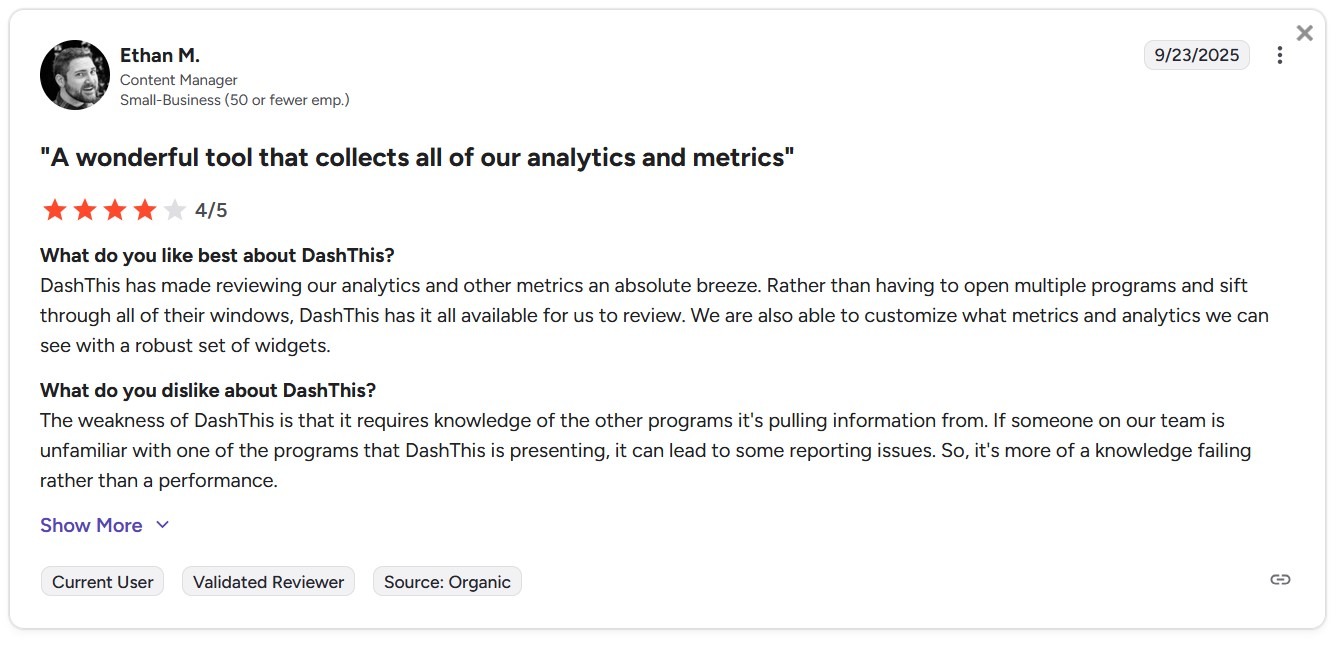The width and height of the screenshot is (1338, 647).
Task: Click the third red rating star
Action: pyautogui.click(x=115, y=210)
